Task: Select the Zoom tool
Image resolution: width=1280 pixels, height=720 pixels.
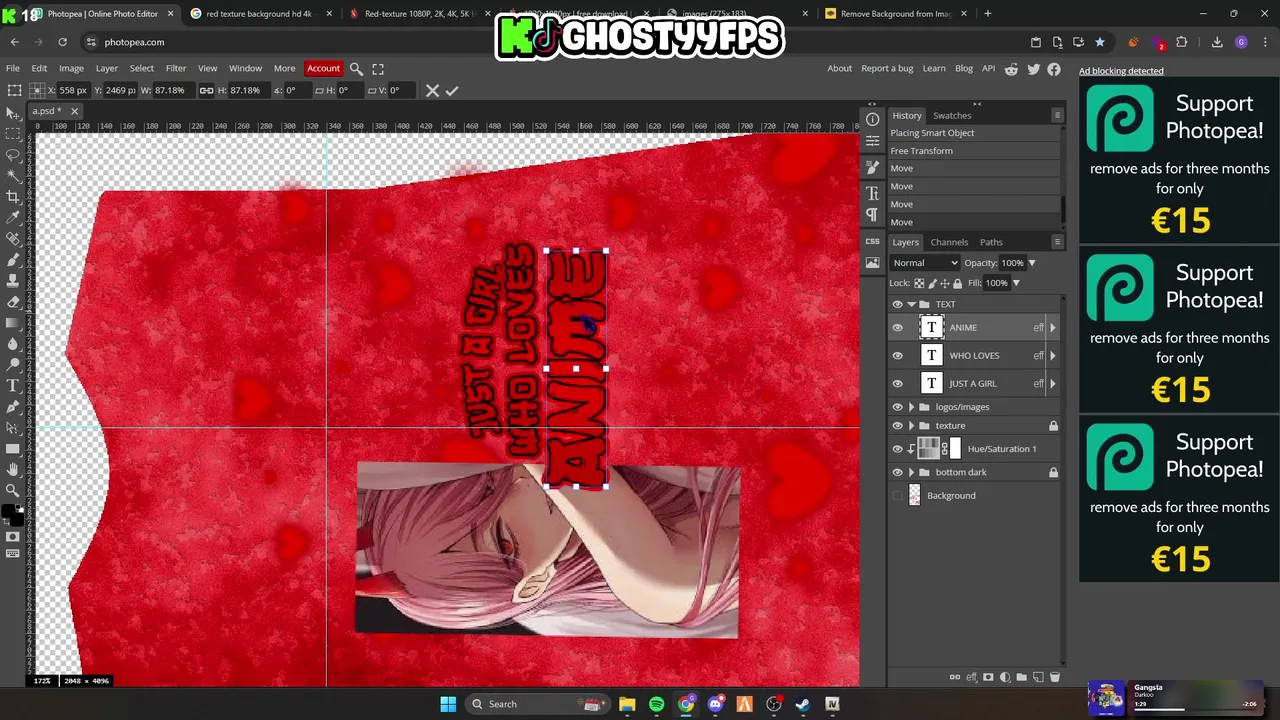Action: click(x=13, y=490)
